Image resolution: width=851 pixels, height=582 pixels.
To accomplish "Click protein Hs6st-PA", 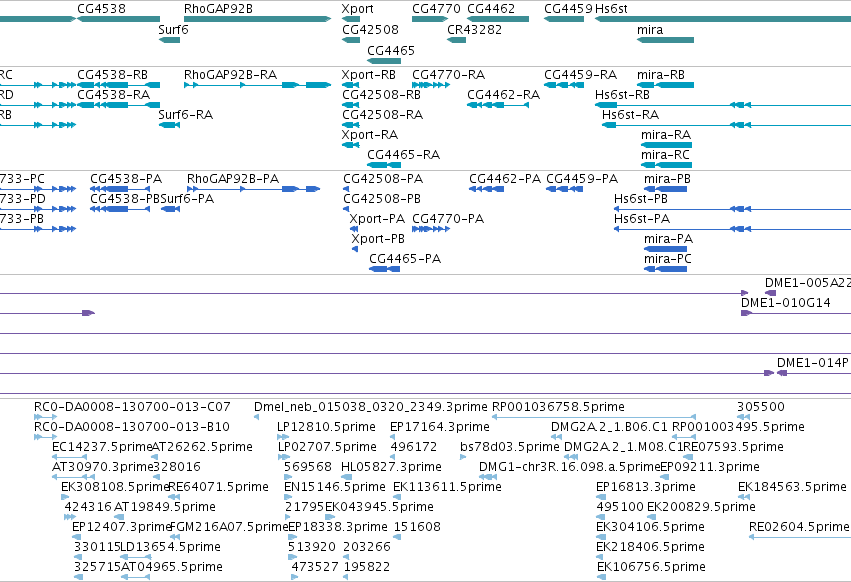I will [x=642, y=219].
